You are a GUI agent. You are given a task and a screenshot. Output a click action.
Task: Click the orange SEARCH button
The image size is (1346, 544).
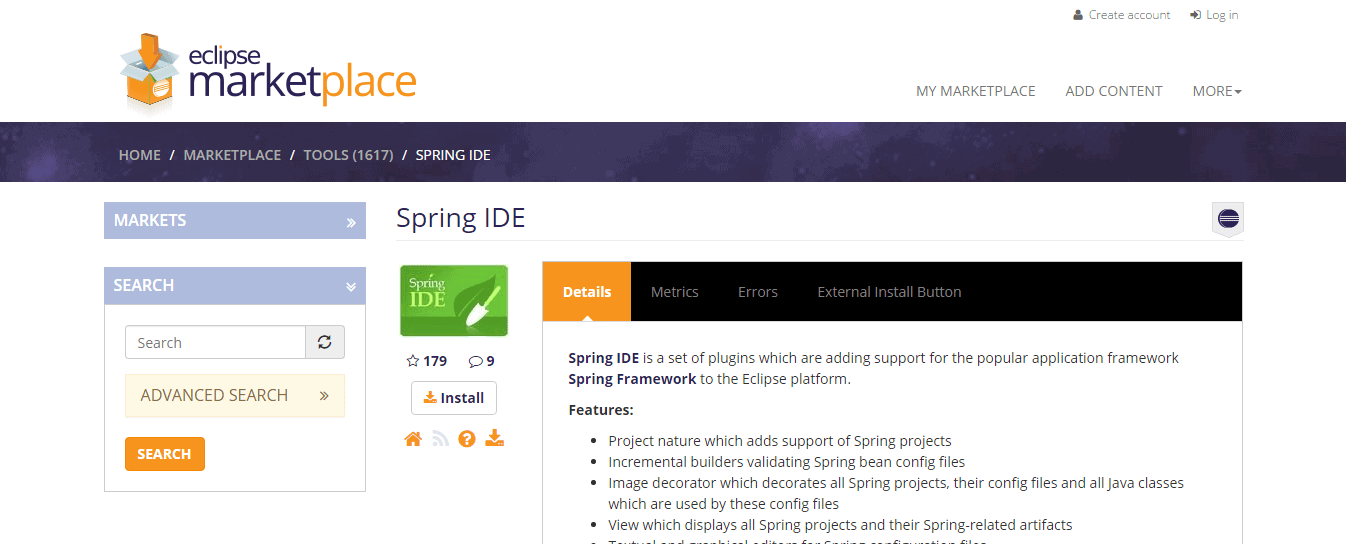point(165,454)
